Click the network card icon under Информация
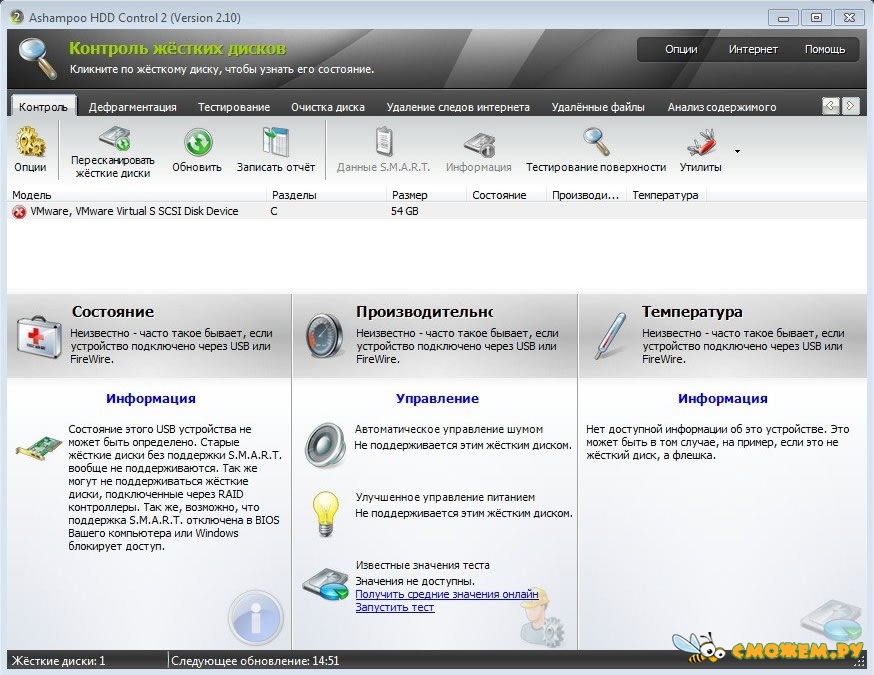Image resolution: width=874 pixels, height=675 pixels. point(38,449)
